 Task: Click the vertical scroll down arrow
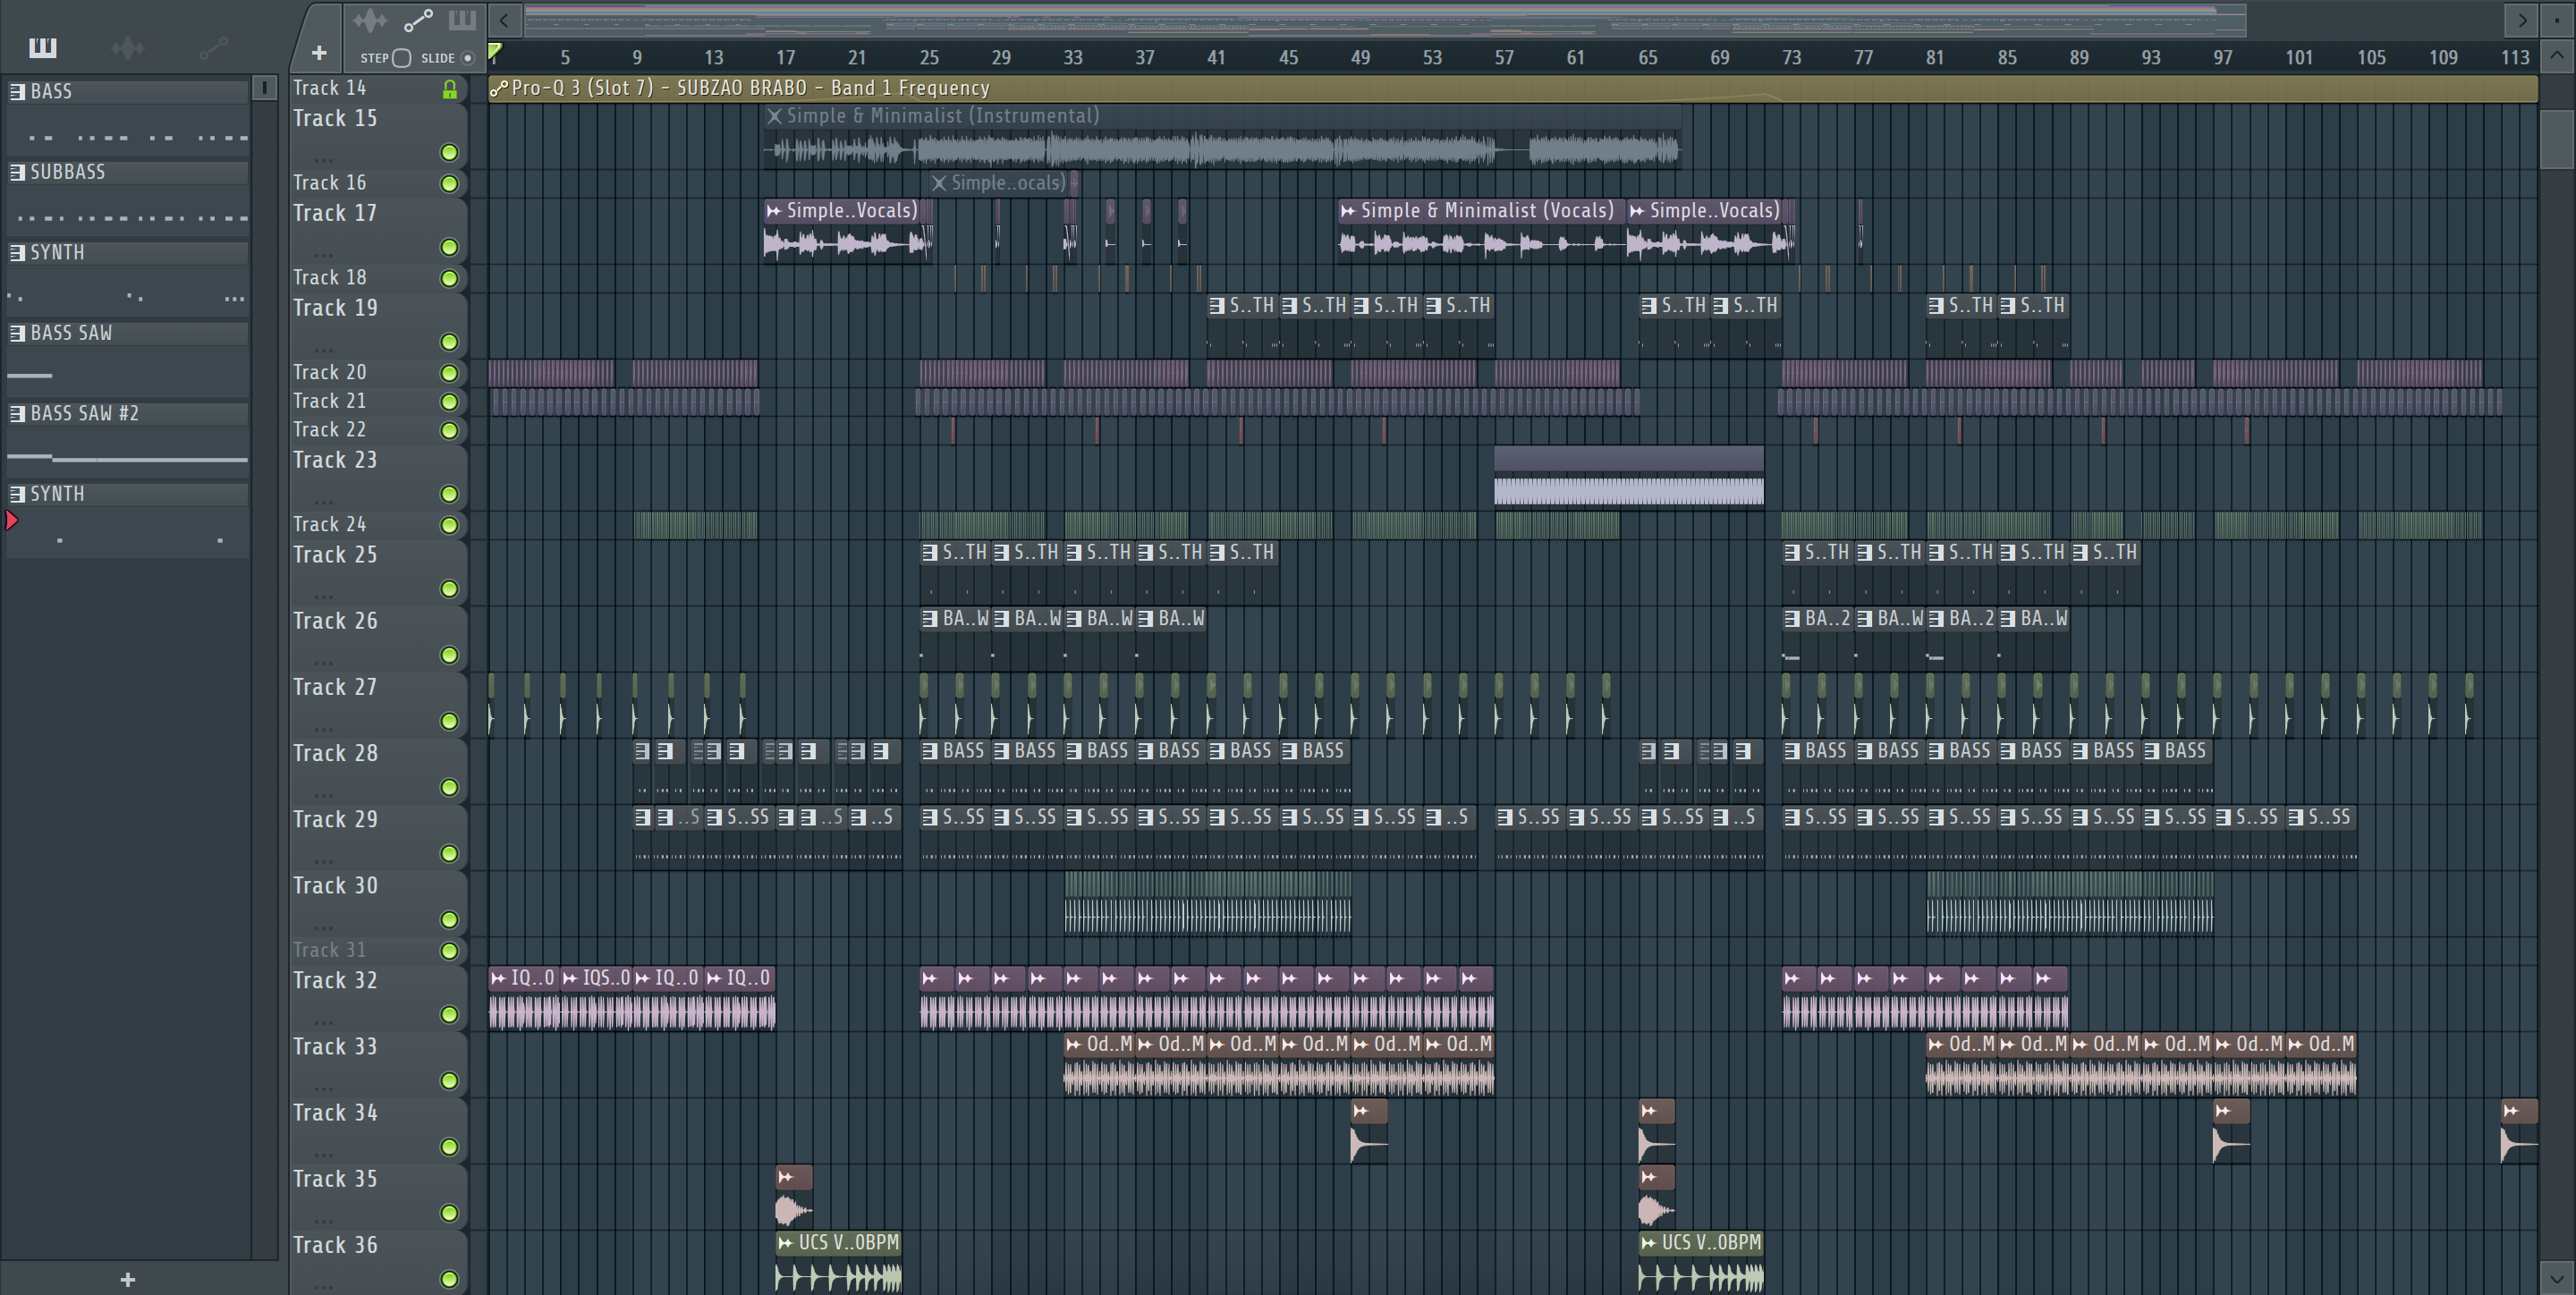coord(2557,1278)
